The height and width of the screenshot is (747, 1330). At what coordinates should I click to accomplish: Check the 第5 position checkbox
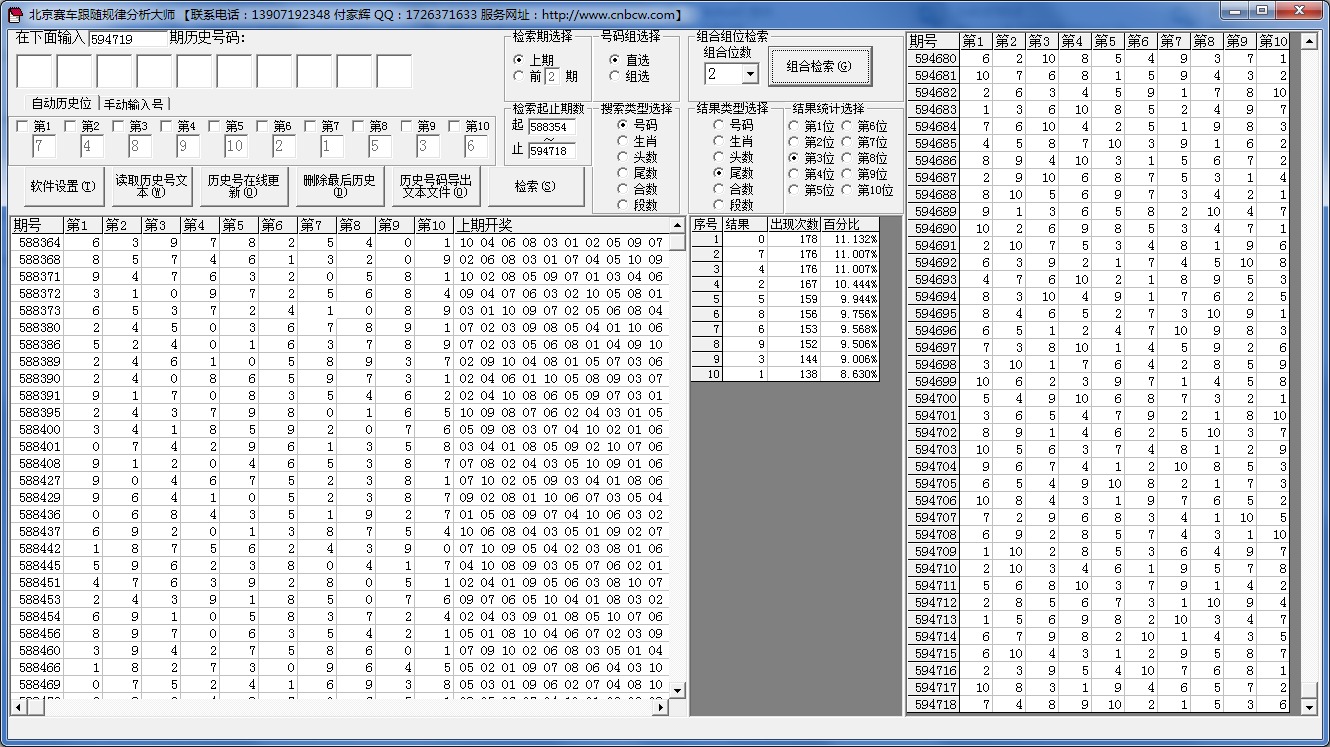pos(215,127)
